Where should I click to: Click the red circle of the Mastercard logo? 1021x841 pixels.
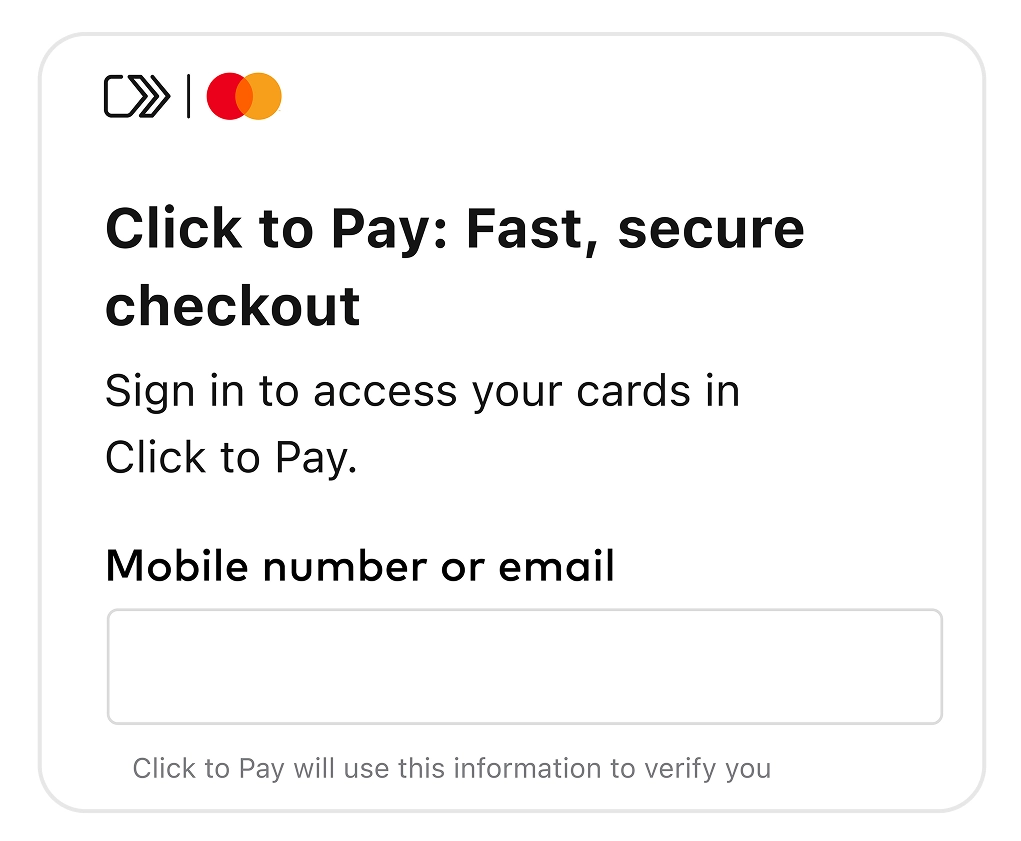tap(223, 97)
